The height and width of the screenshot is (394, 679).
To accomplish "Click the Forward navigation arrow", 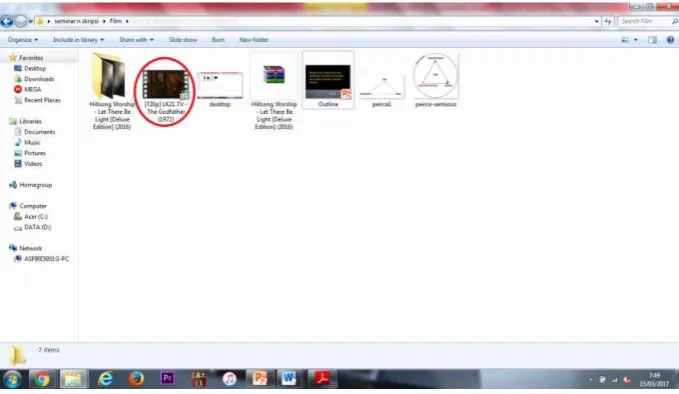I will 20,21.
